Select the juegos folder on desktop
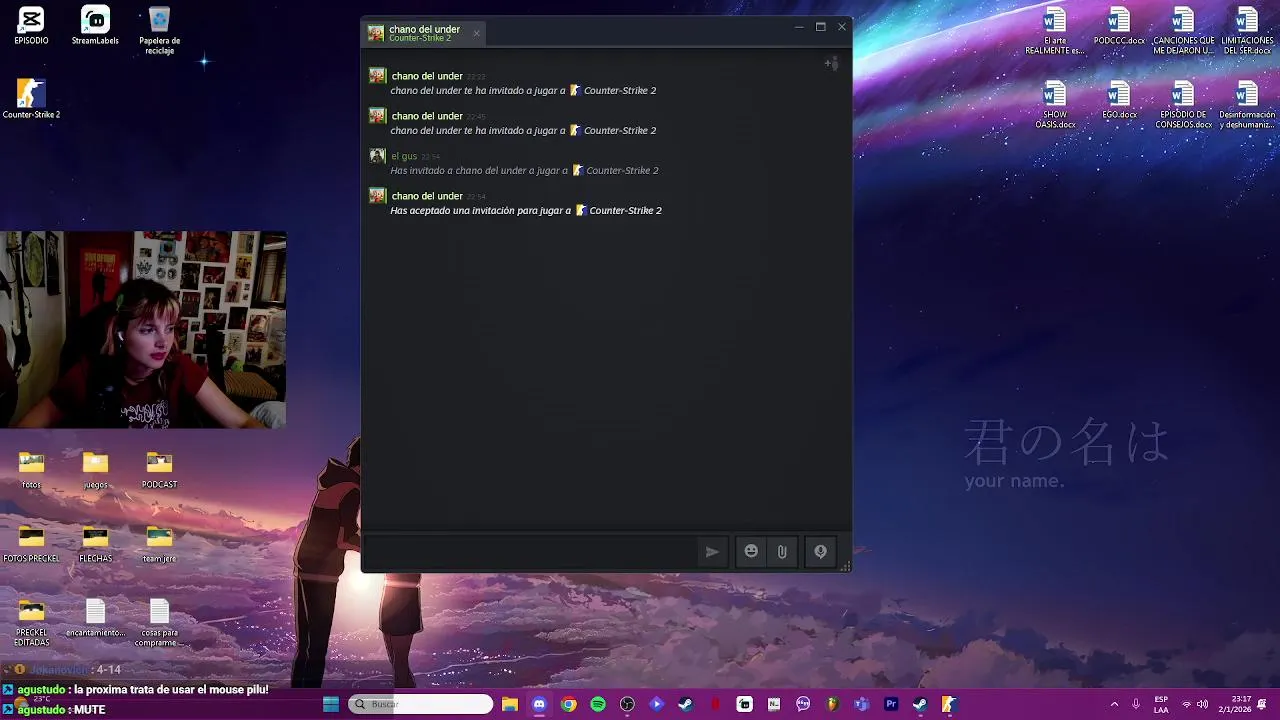Screen dimensions: 1280x720 [95, 470]
